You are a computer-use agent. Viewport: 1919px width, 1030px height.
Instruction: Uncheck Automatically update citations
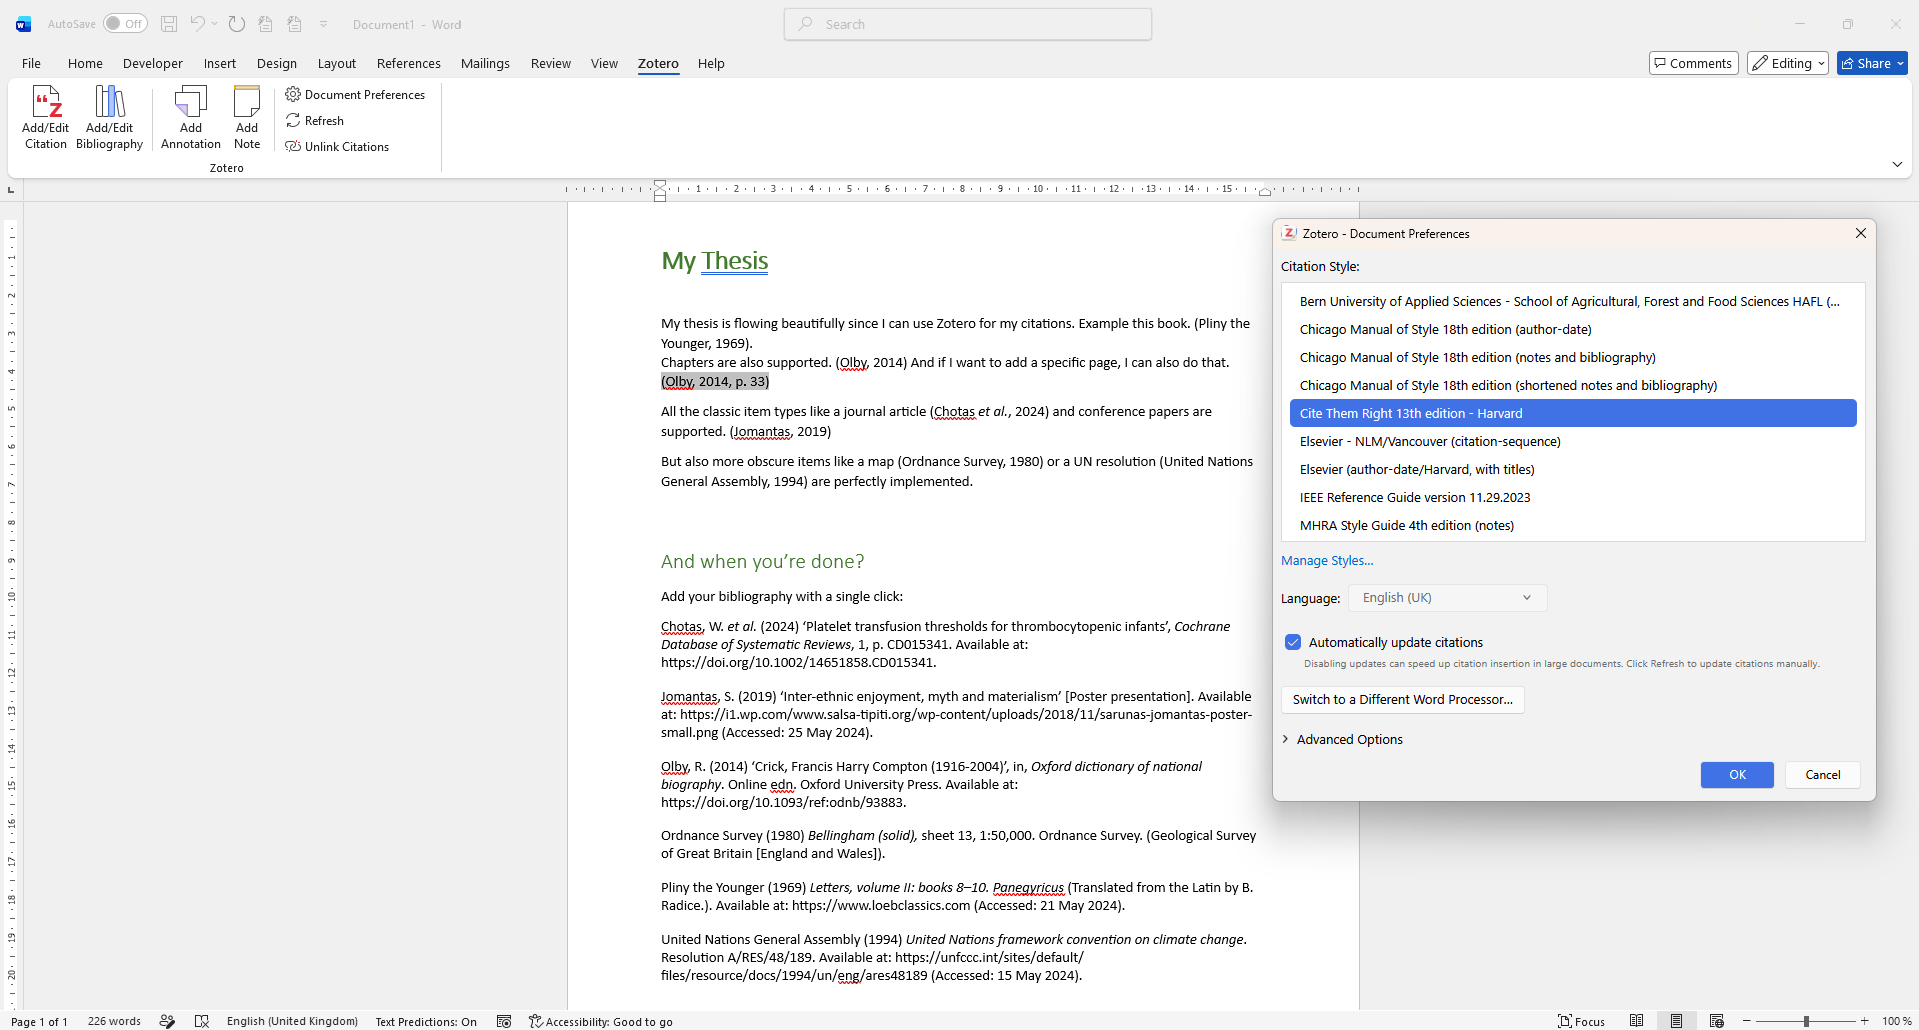coord(1293,642)
